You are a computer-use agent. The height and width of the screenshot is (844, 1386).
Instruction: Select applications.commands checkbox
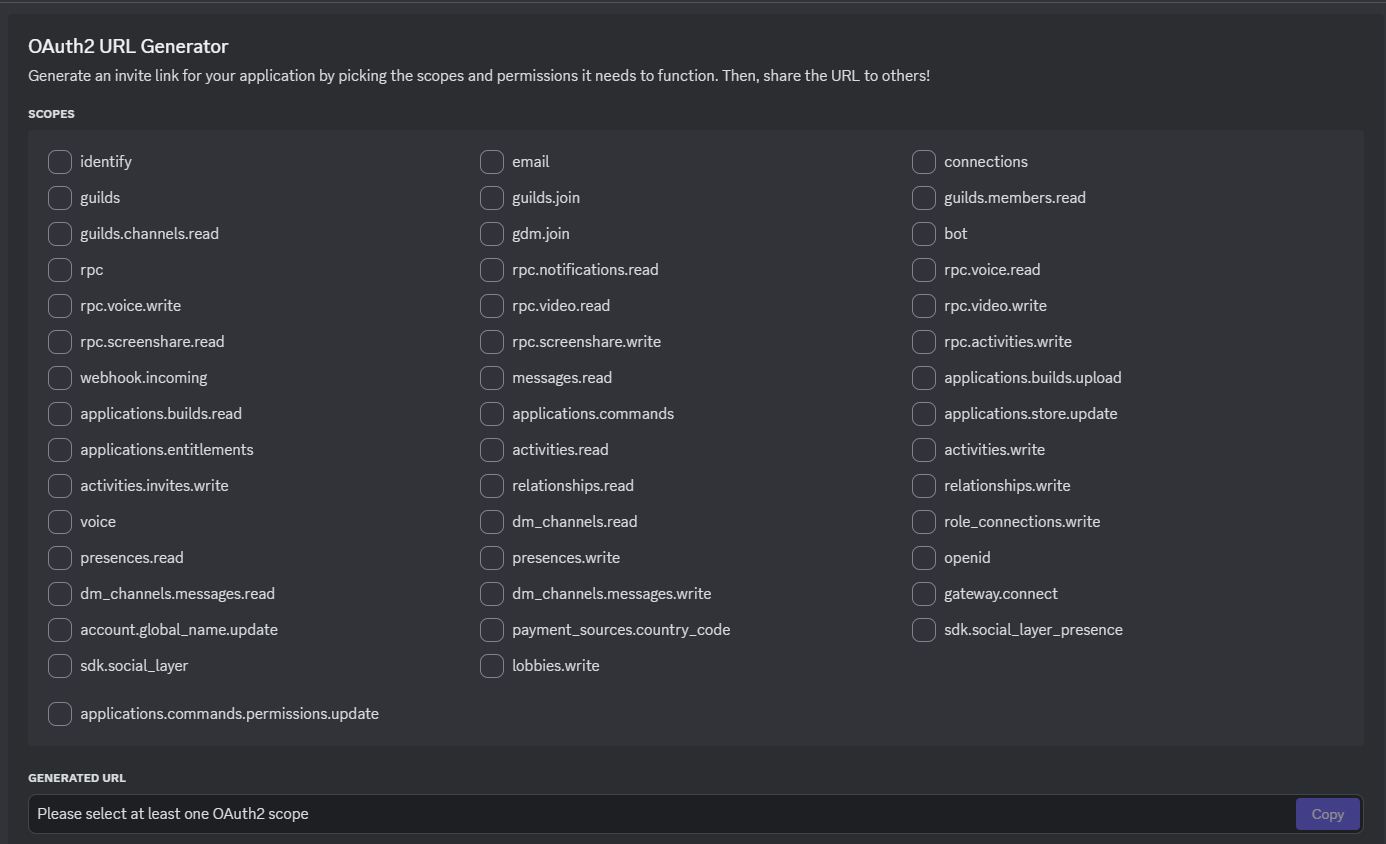[x=492, y=414]
